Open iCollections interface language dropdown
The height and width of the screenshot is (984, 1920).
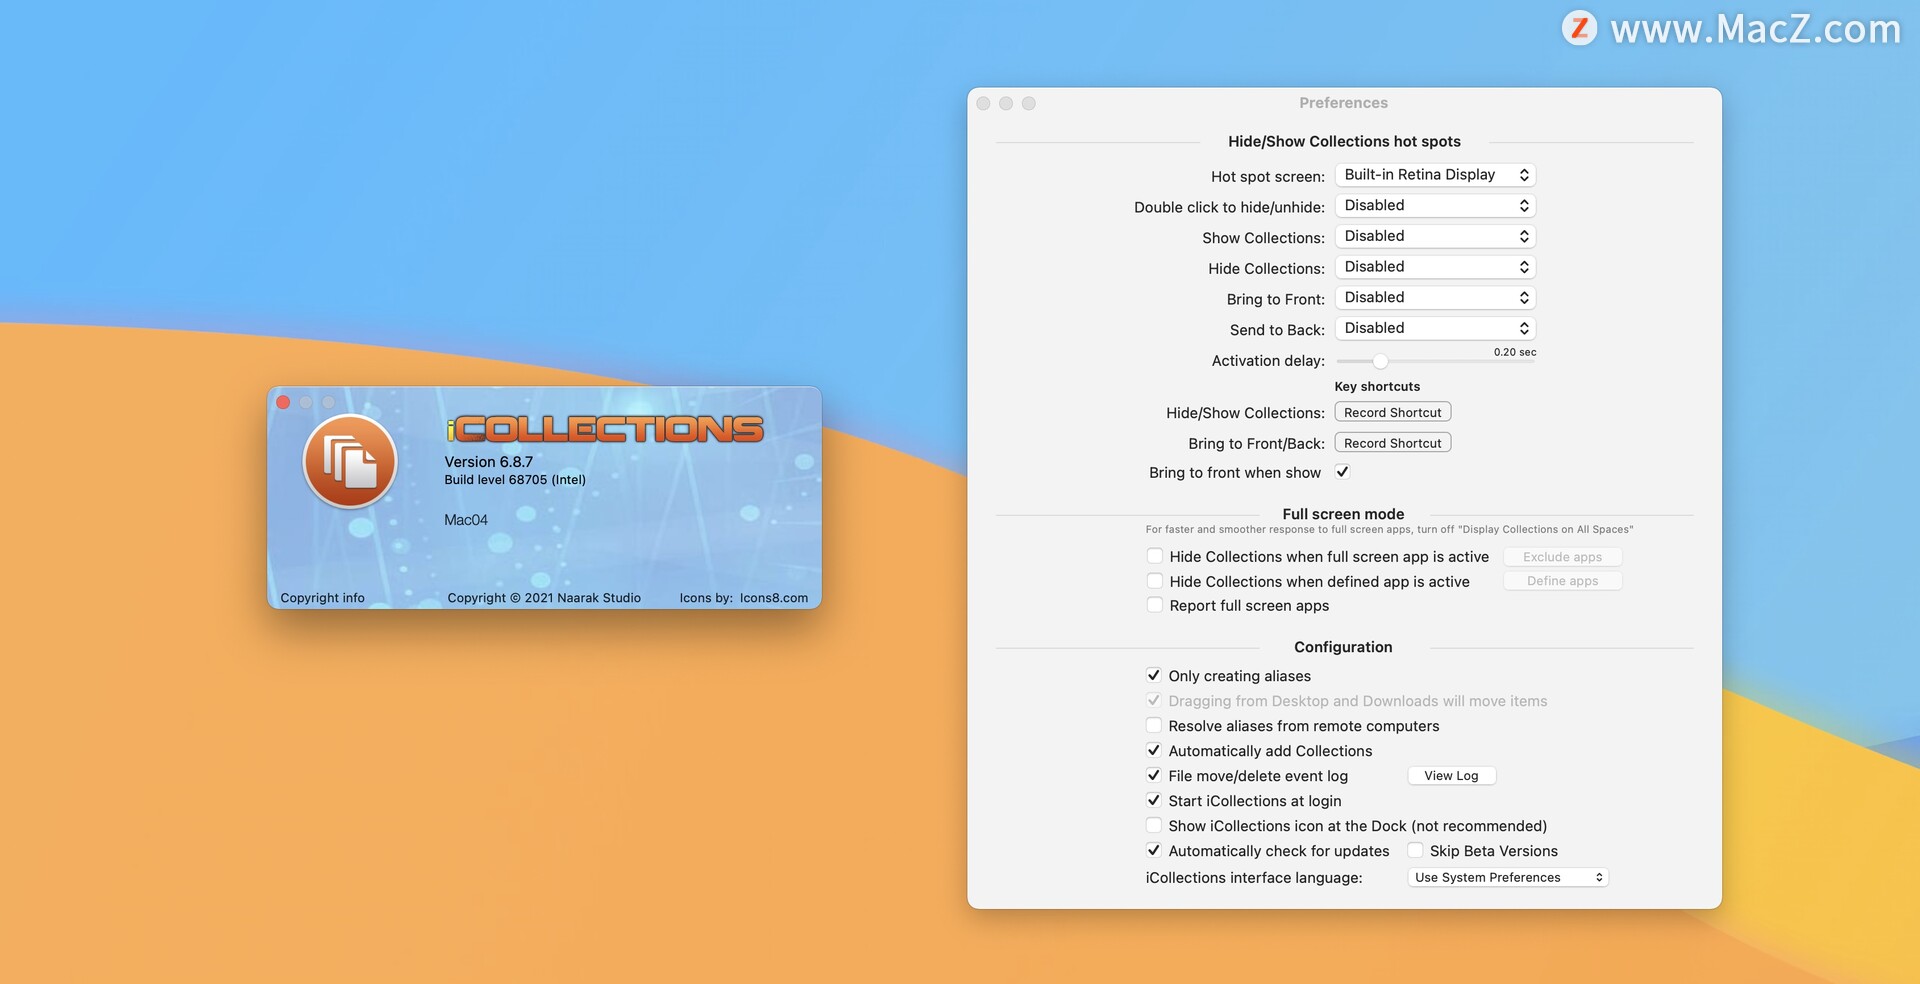pos(1508,878)
